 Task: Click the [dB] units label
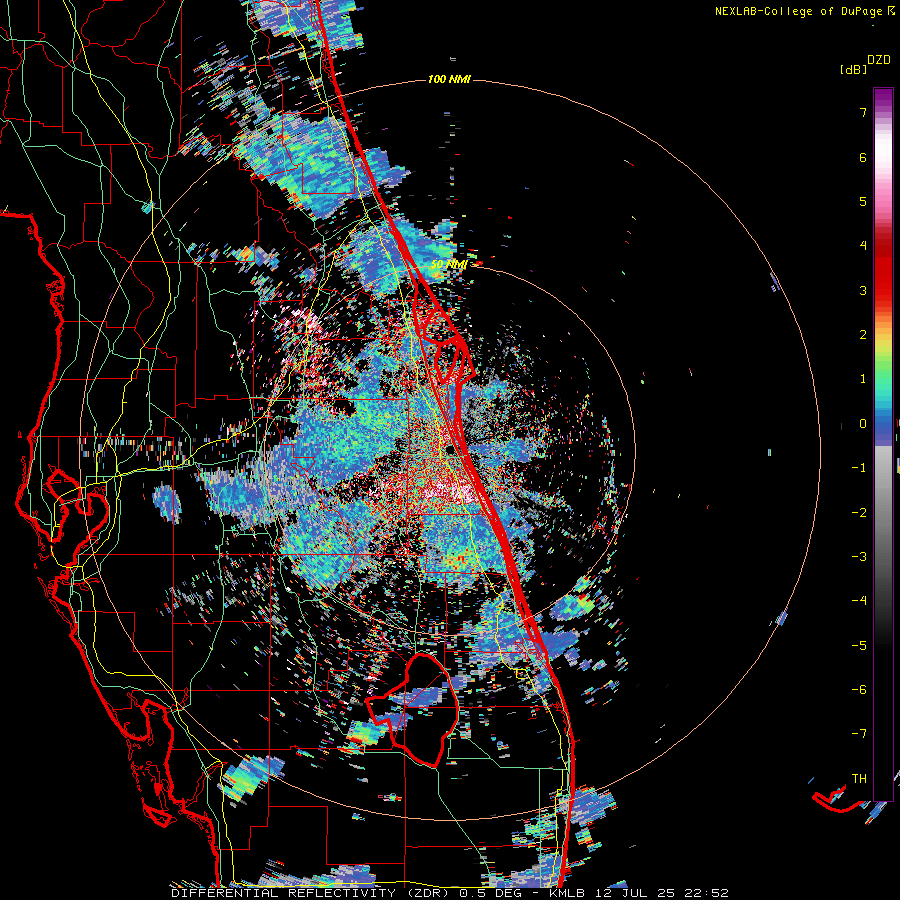click(853, 70)
